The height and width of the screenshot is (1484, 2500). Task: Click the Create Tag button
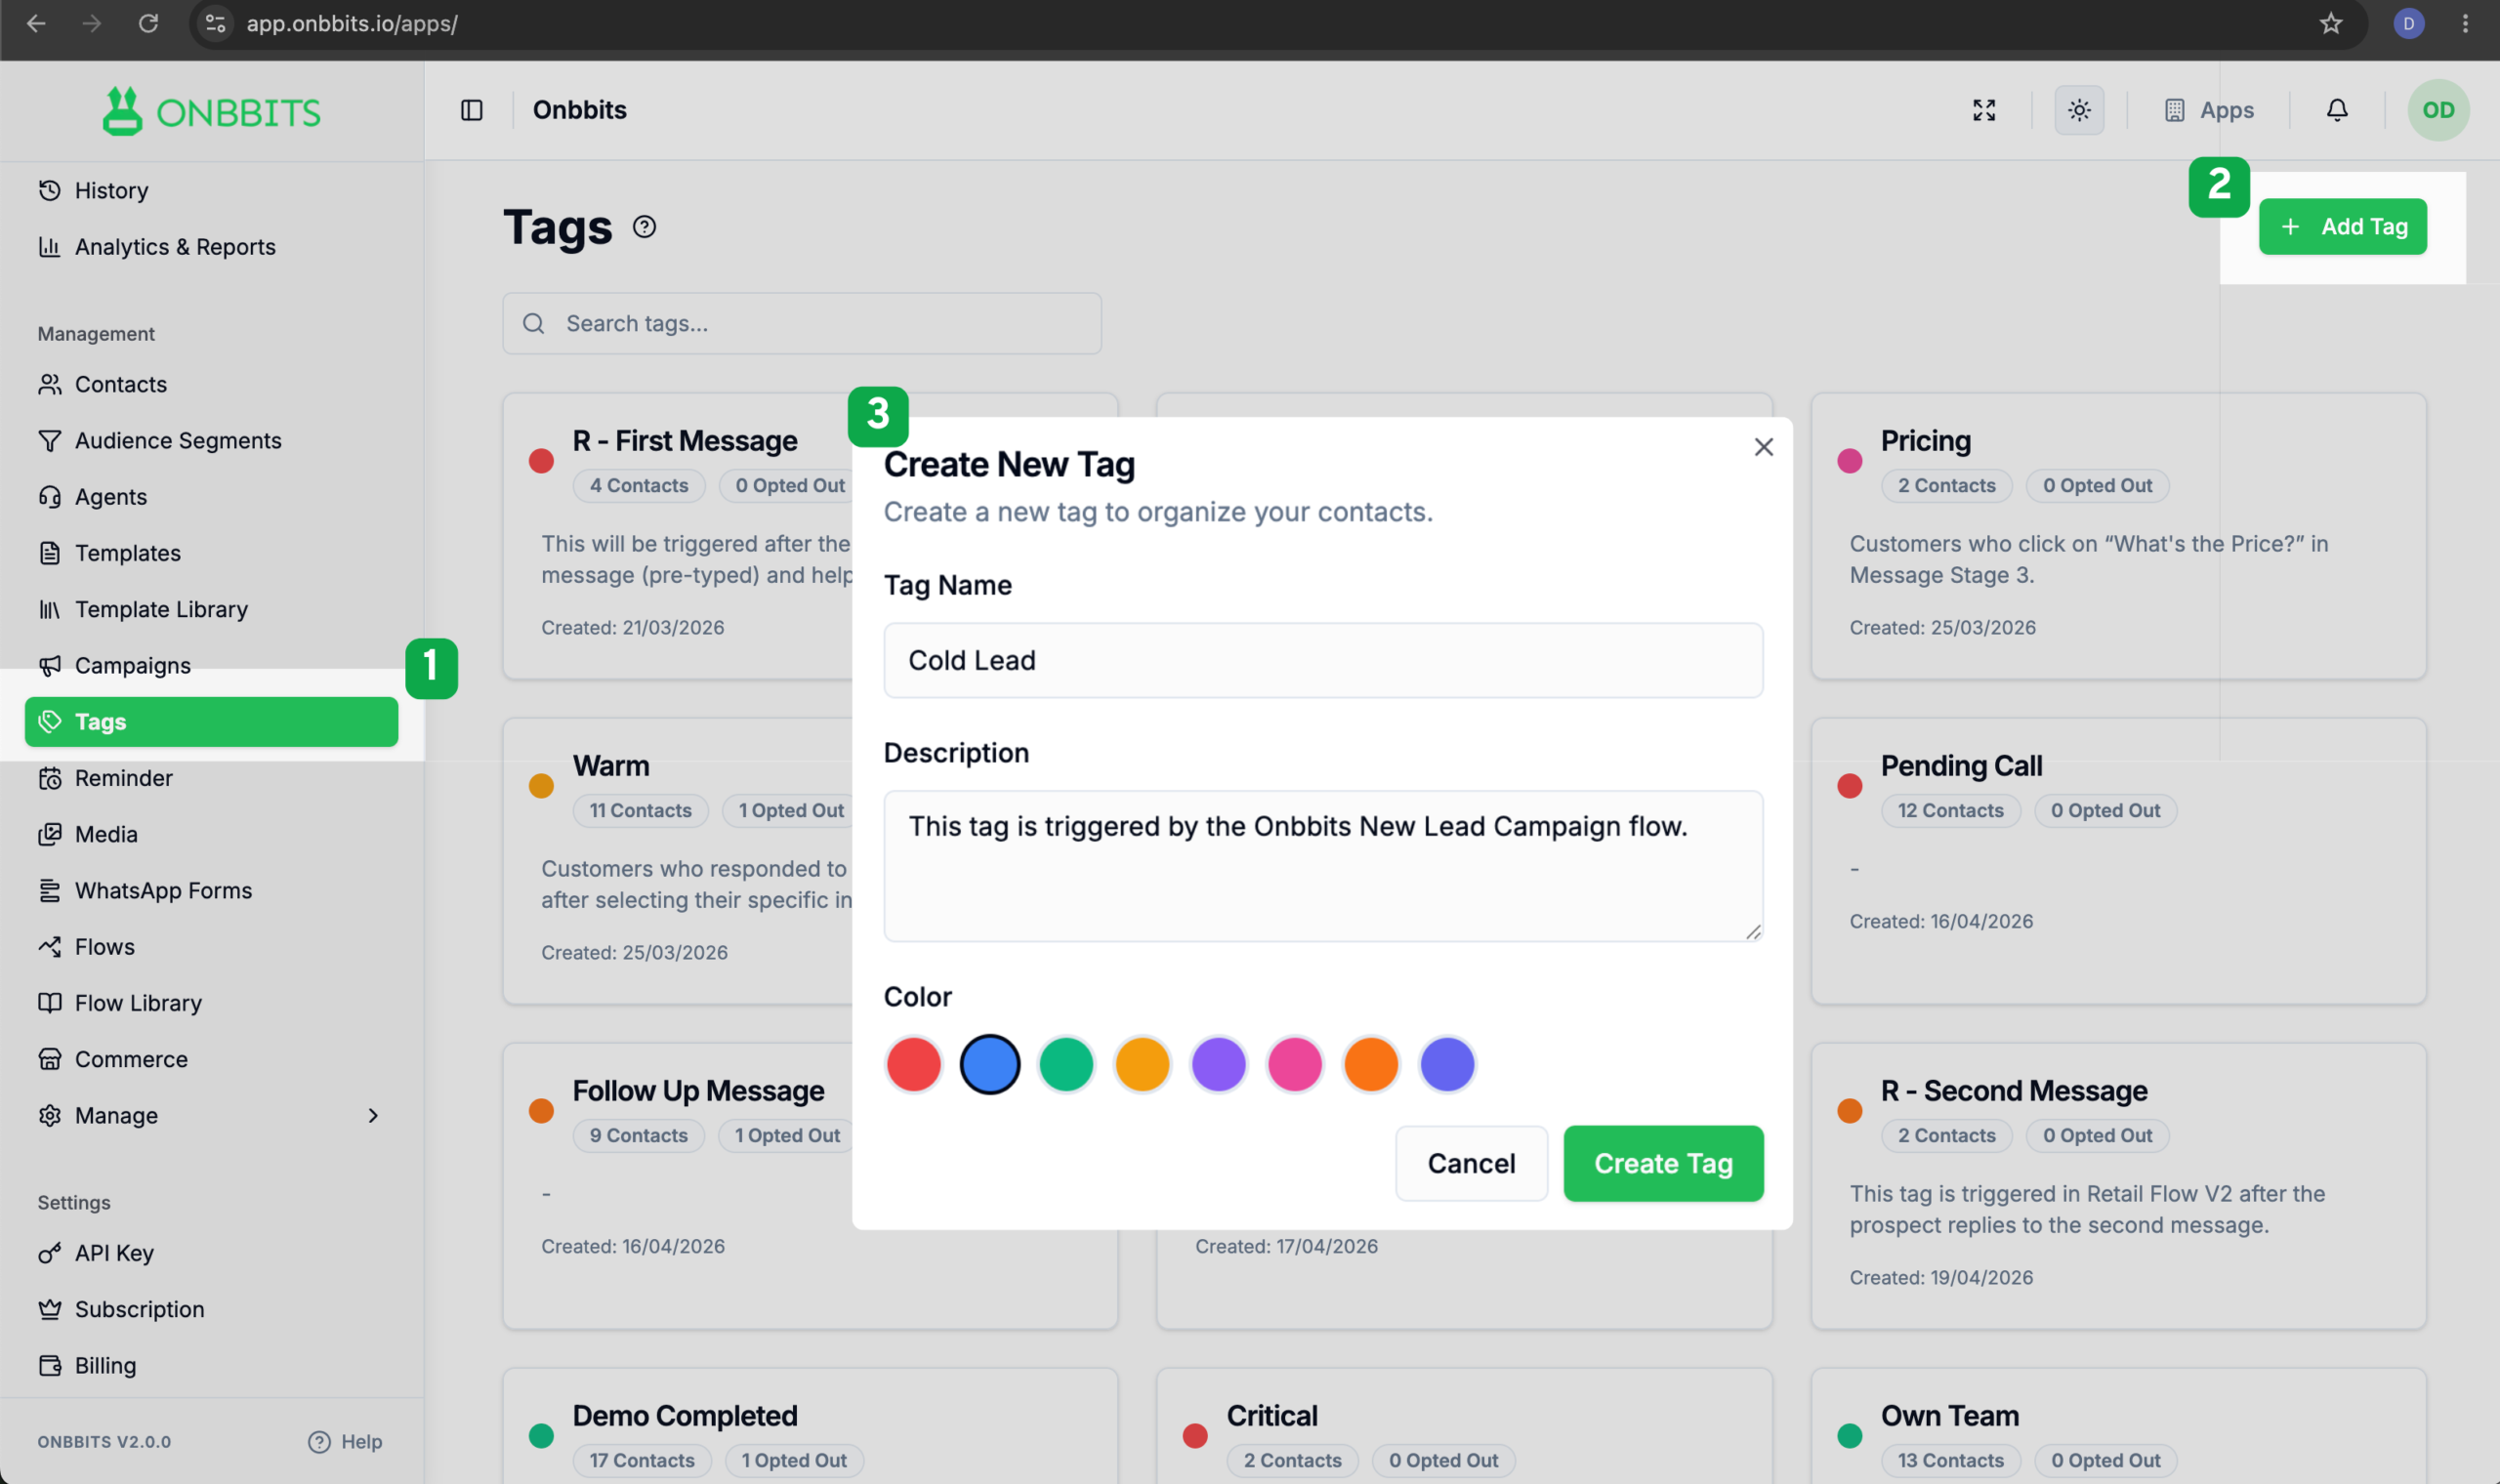1663,1164
